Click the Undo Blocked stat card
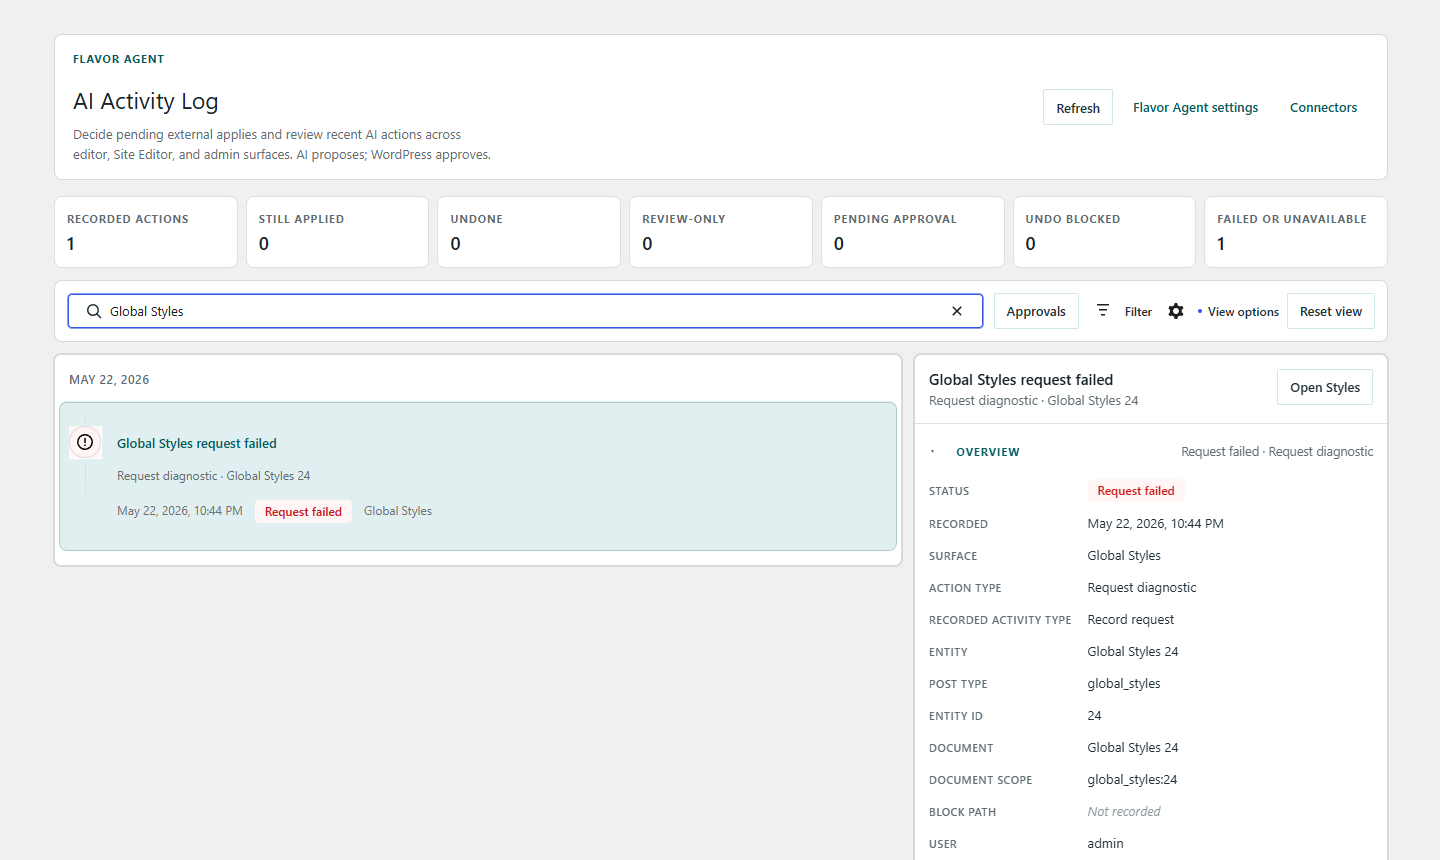The image size is (1440, 860). (x=1104, y=232)
